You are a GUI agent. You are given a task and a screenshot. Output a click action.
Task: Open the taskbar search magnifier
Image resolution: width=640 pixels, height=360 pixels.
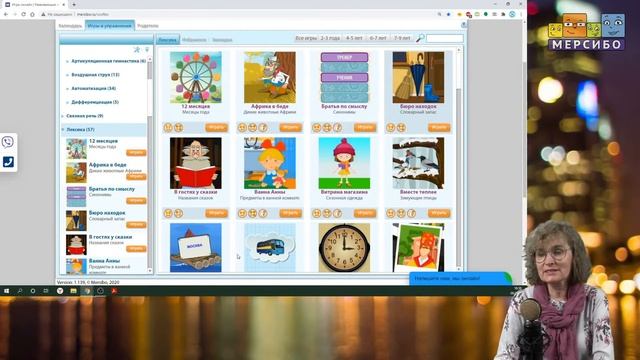coord(20,291)
